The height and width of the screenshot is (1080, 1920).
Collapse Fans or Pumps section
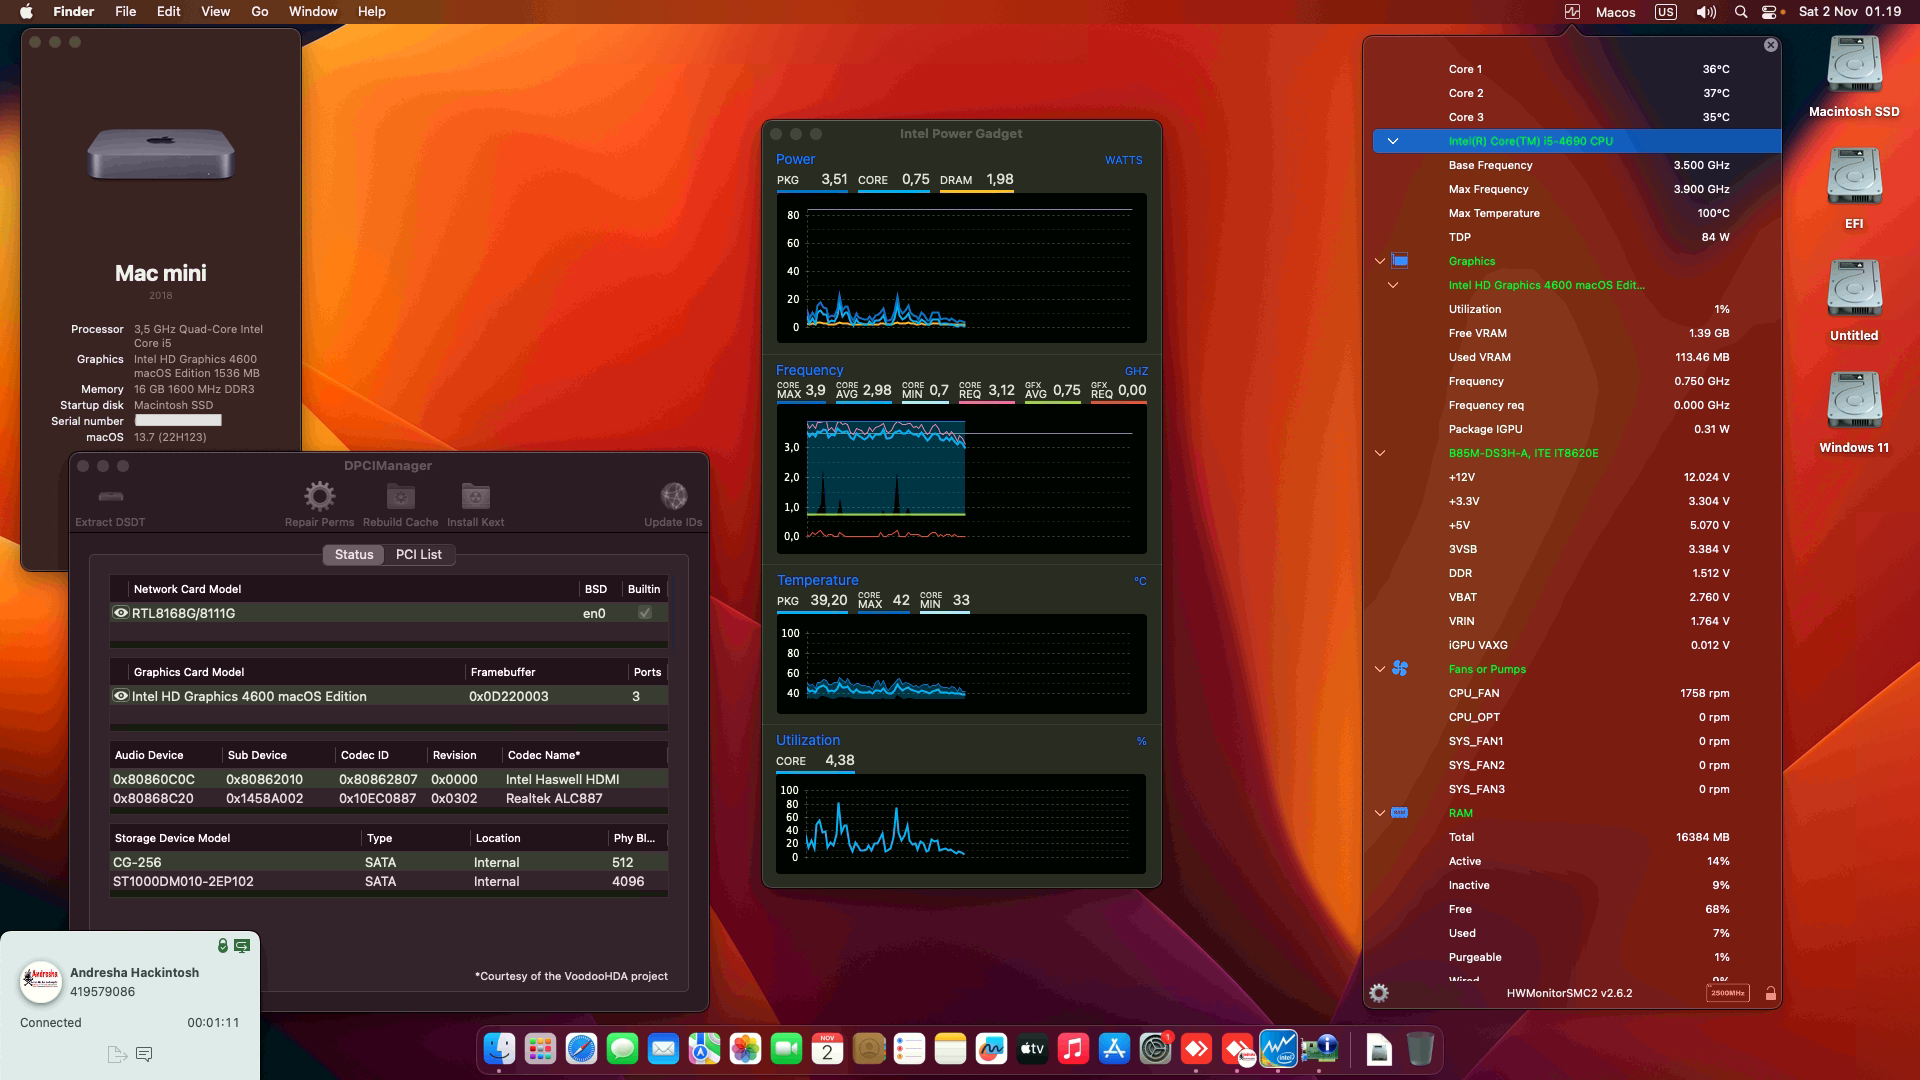tap(1380, 669)
